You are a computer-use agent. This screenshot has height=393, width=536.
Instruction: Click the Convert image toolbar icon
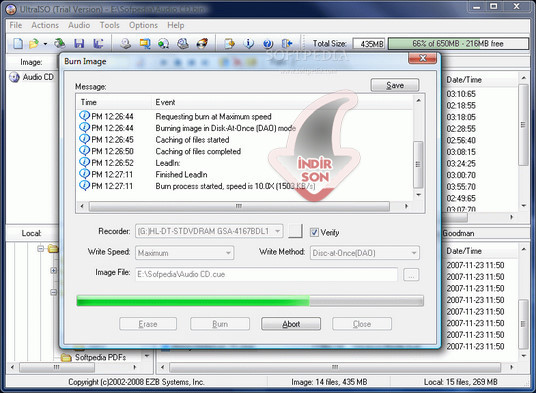pyautogui.click(x=163, y=43)
